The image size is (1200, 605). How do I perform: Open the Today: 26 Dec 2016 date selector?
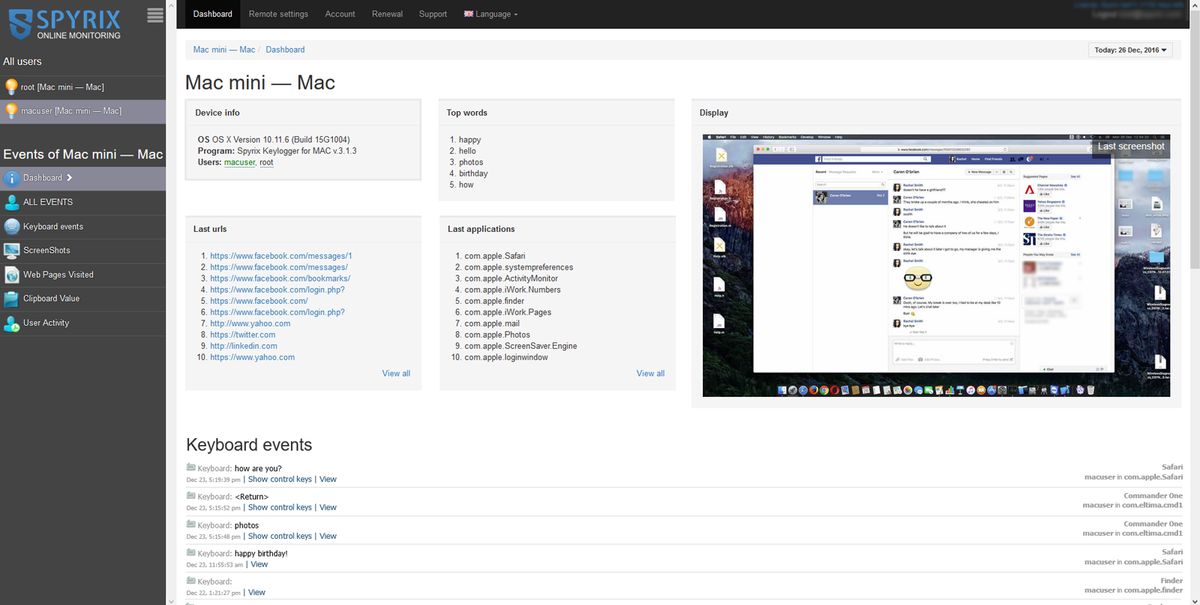pos(1129,48)
